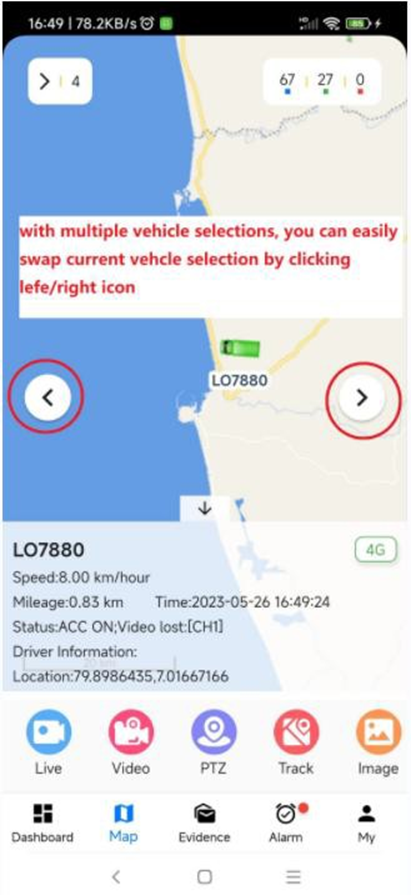
Task: Go to the My profile tab
Action: click(366, 824)
